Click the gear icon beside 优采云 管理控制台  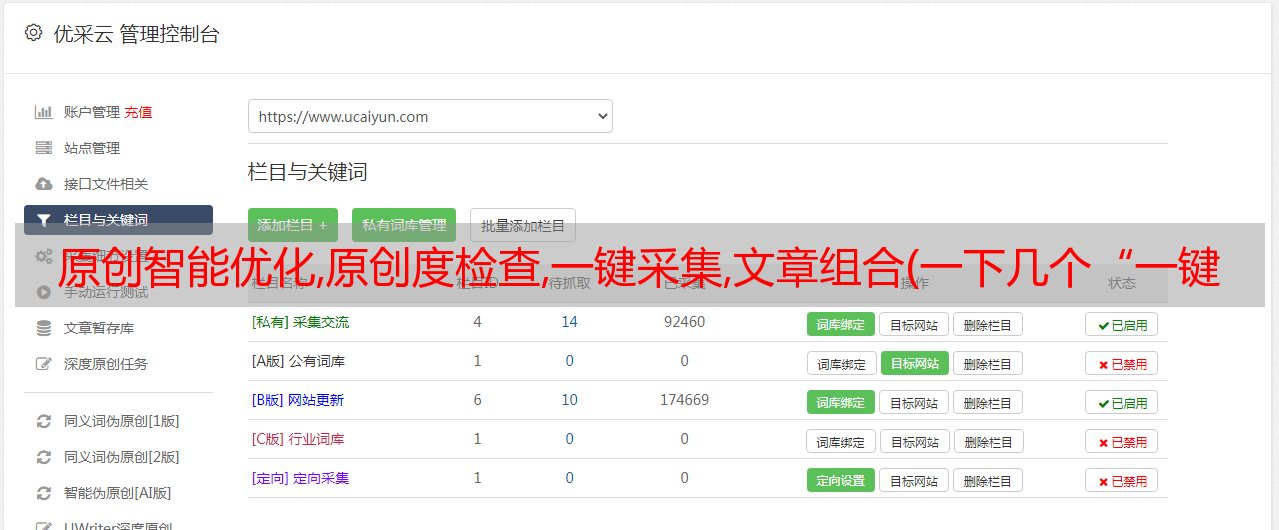[33, 33]
